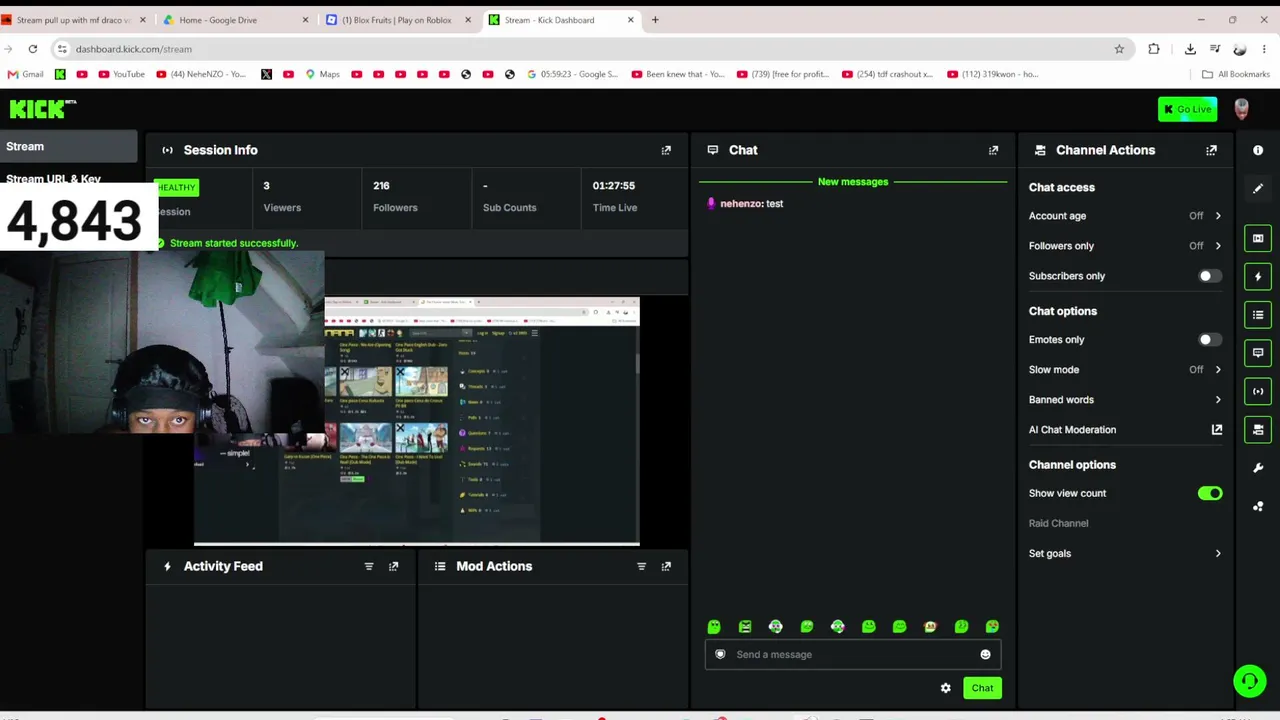Open AI Chat Moderation external link
The image size is (1280, 720).
click(1217, 430)
